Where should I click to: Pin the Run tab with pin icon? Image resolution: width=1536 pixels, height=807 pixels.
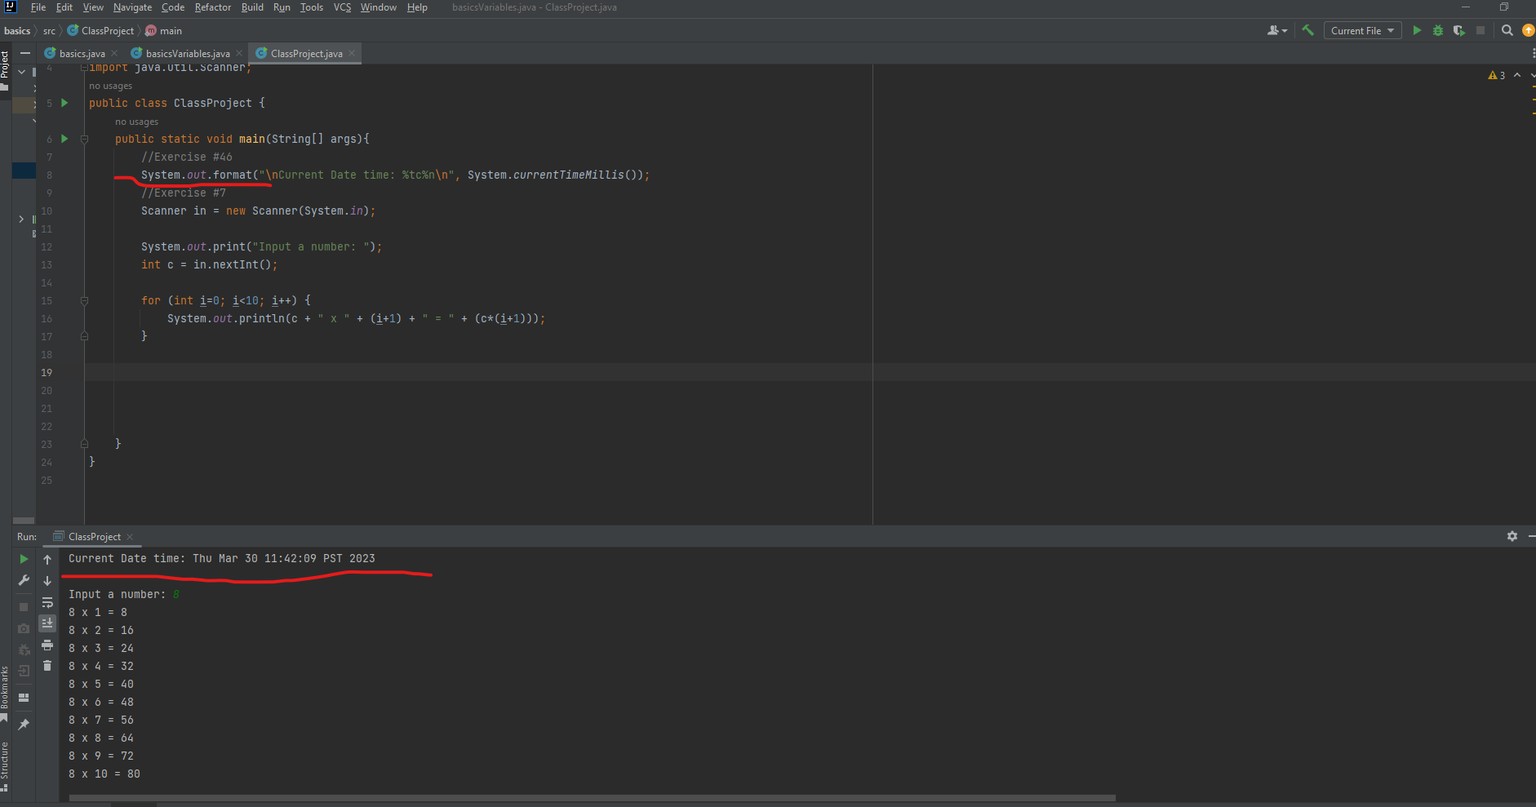[x=24, y=723]
